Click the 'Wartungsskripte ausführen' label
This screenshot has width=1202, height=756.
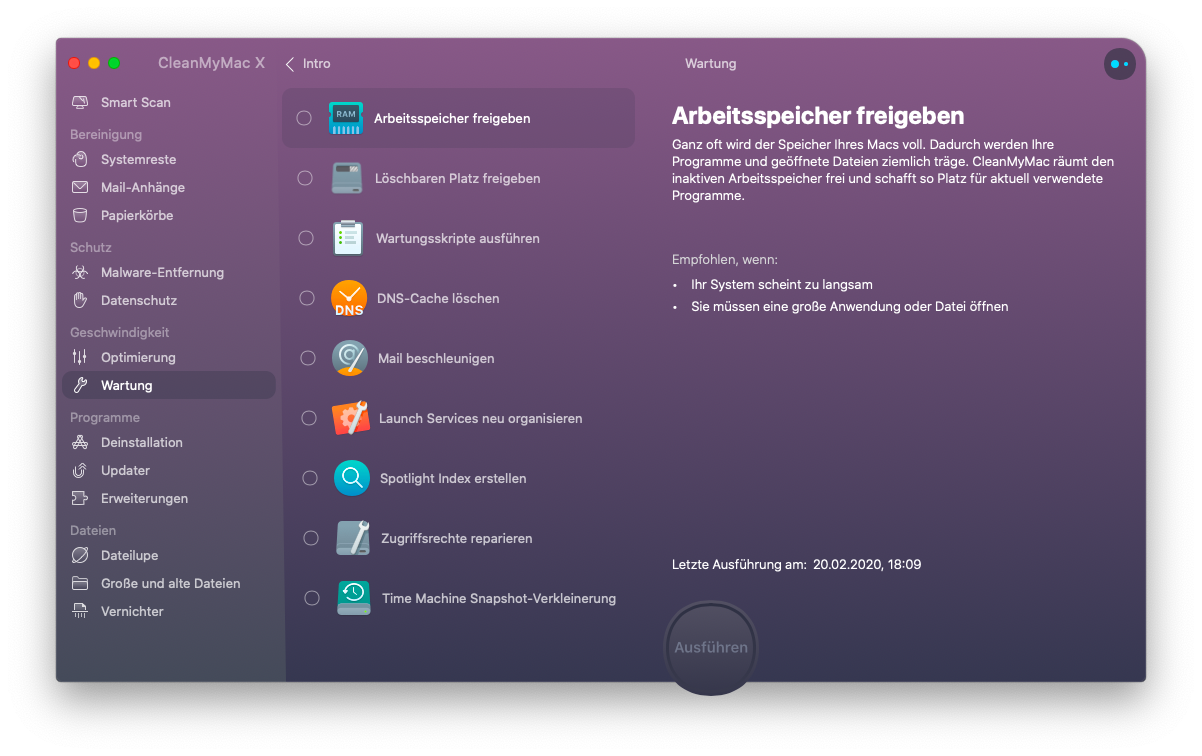tap(458, 238)
